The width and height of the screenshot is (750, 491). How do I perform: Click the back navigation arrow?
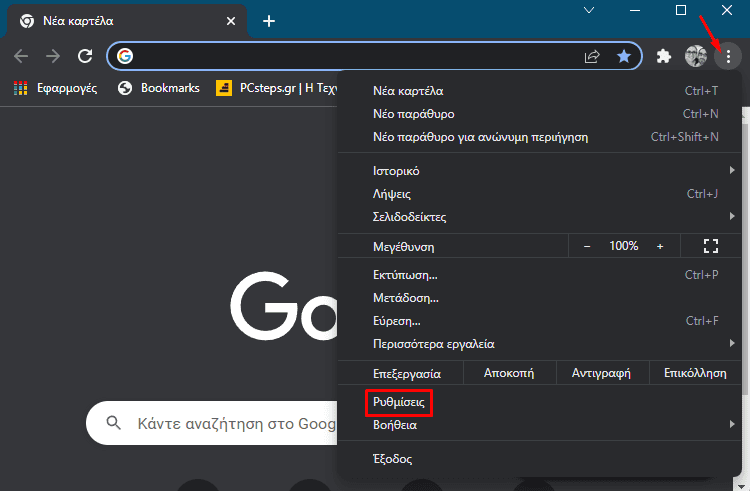21,56
